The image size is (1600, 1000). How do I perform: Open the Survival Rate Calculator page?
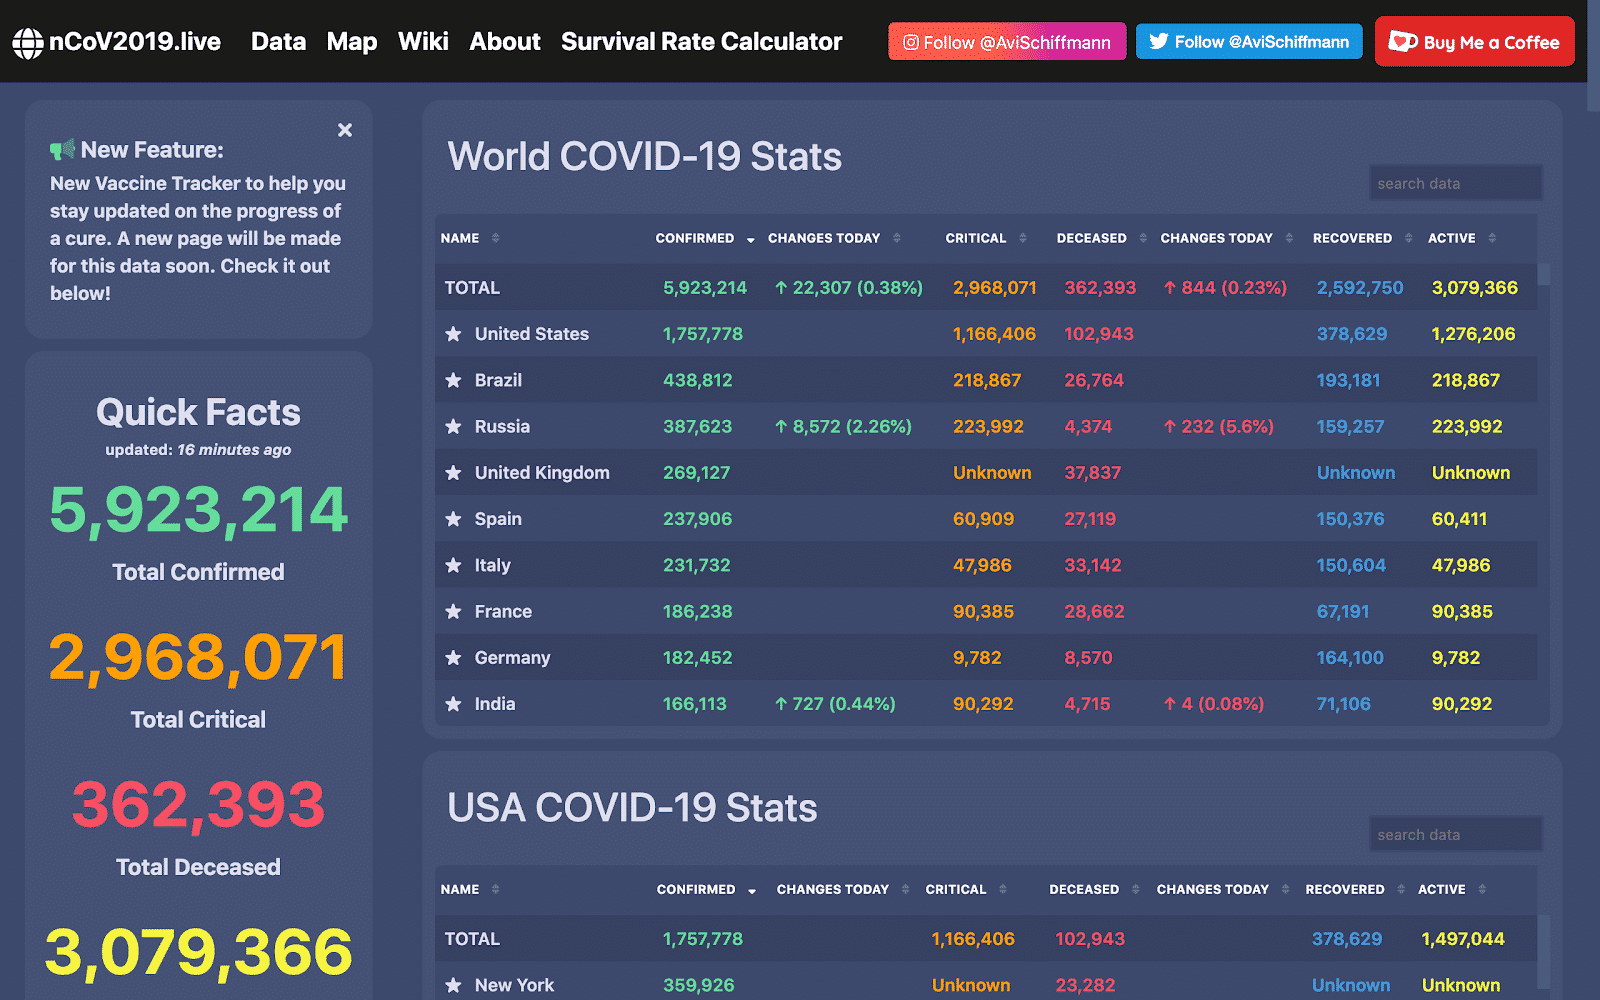tap(701, 42)
